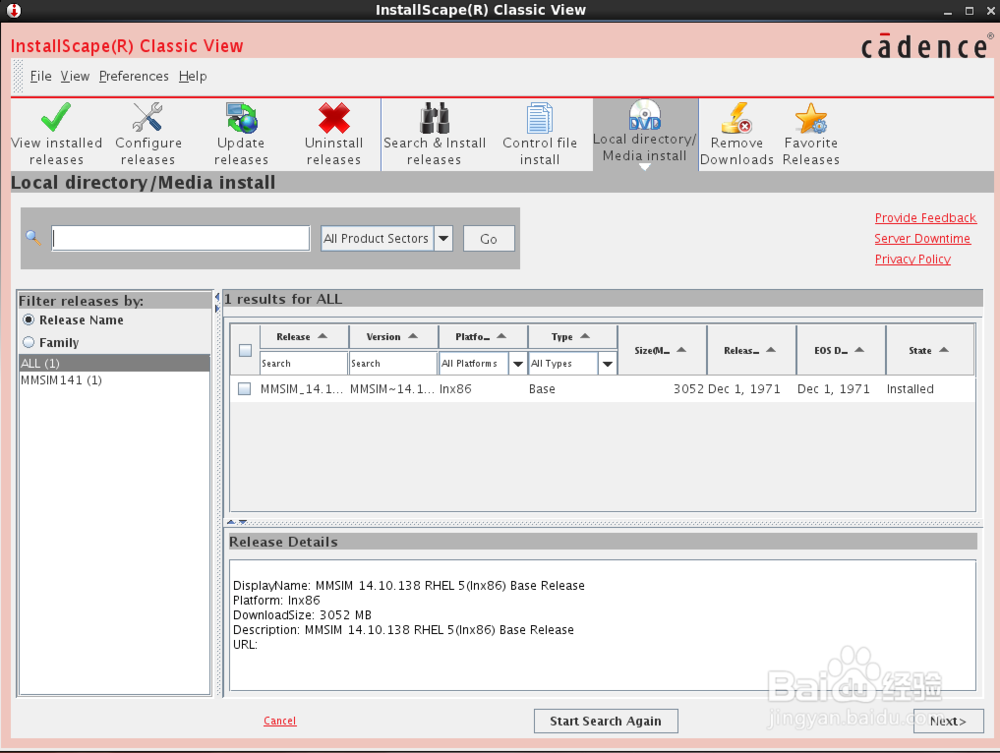Collapse the filter panel splitter arrows
1000x753 pixels.
pos(217,302)
